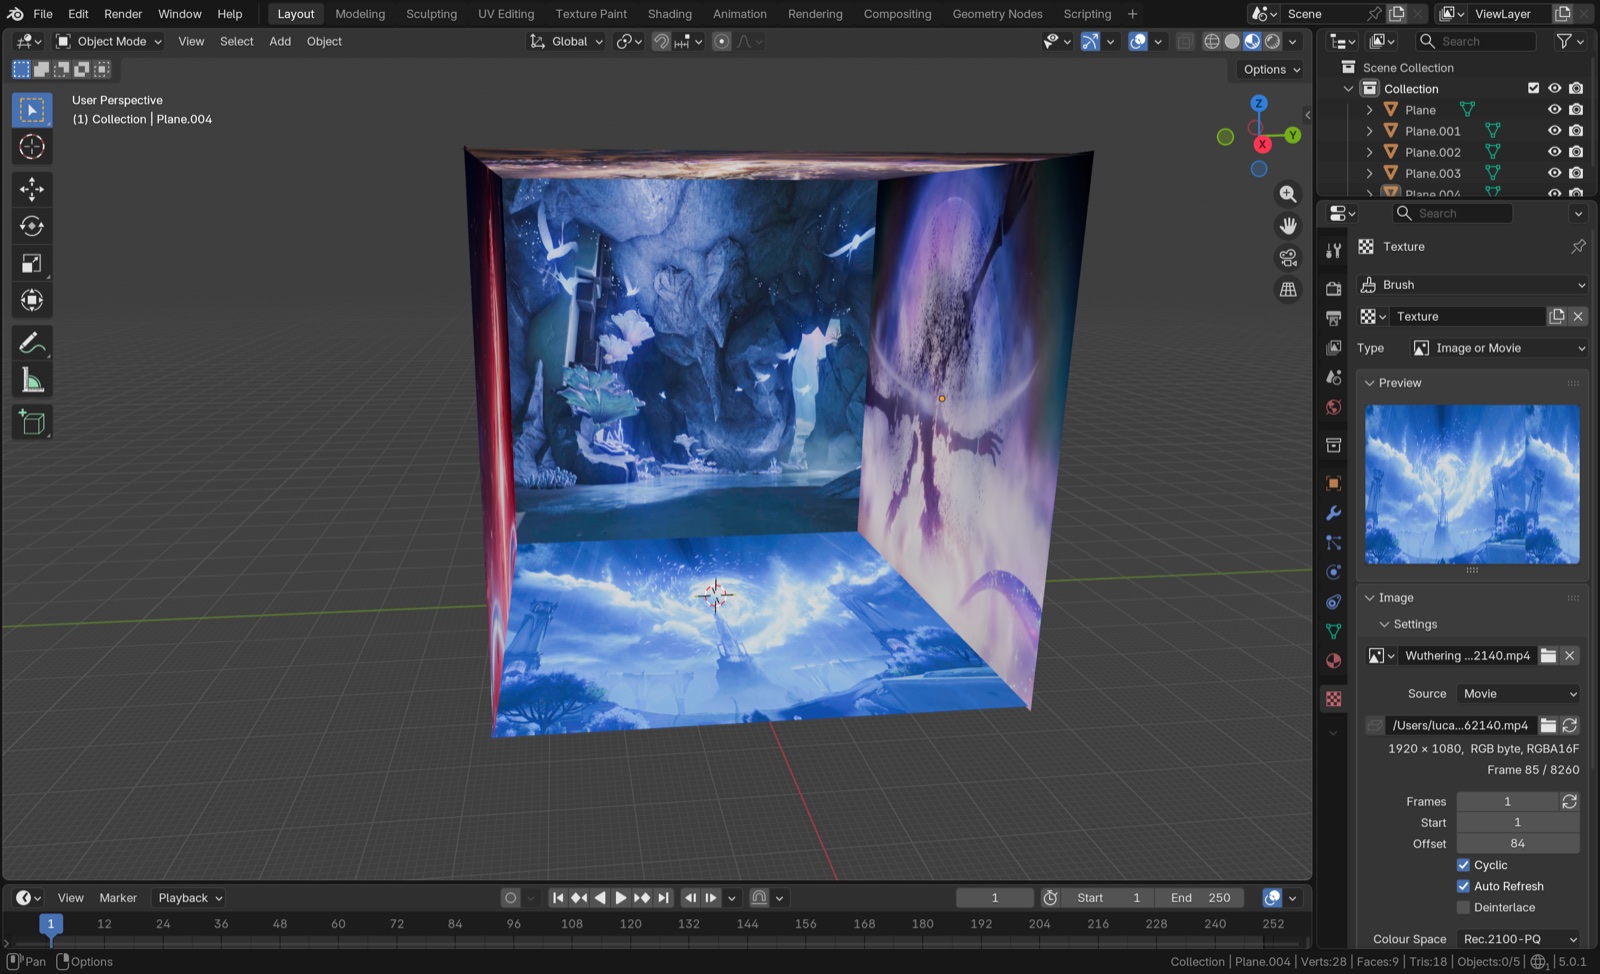Click the Frames value field

click(1507, 802)
